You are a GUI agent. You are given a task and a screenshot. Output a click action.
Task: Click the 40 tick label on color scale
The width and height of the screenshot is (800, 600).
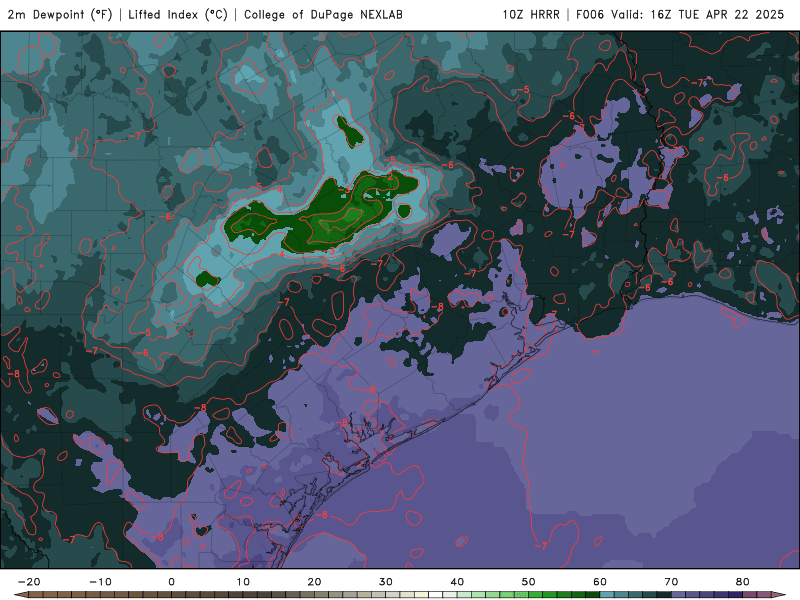[x=457, y=582]
